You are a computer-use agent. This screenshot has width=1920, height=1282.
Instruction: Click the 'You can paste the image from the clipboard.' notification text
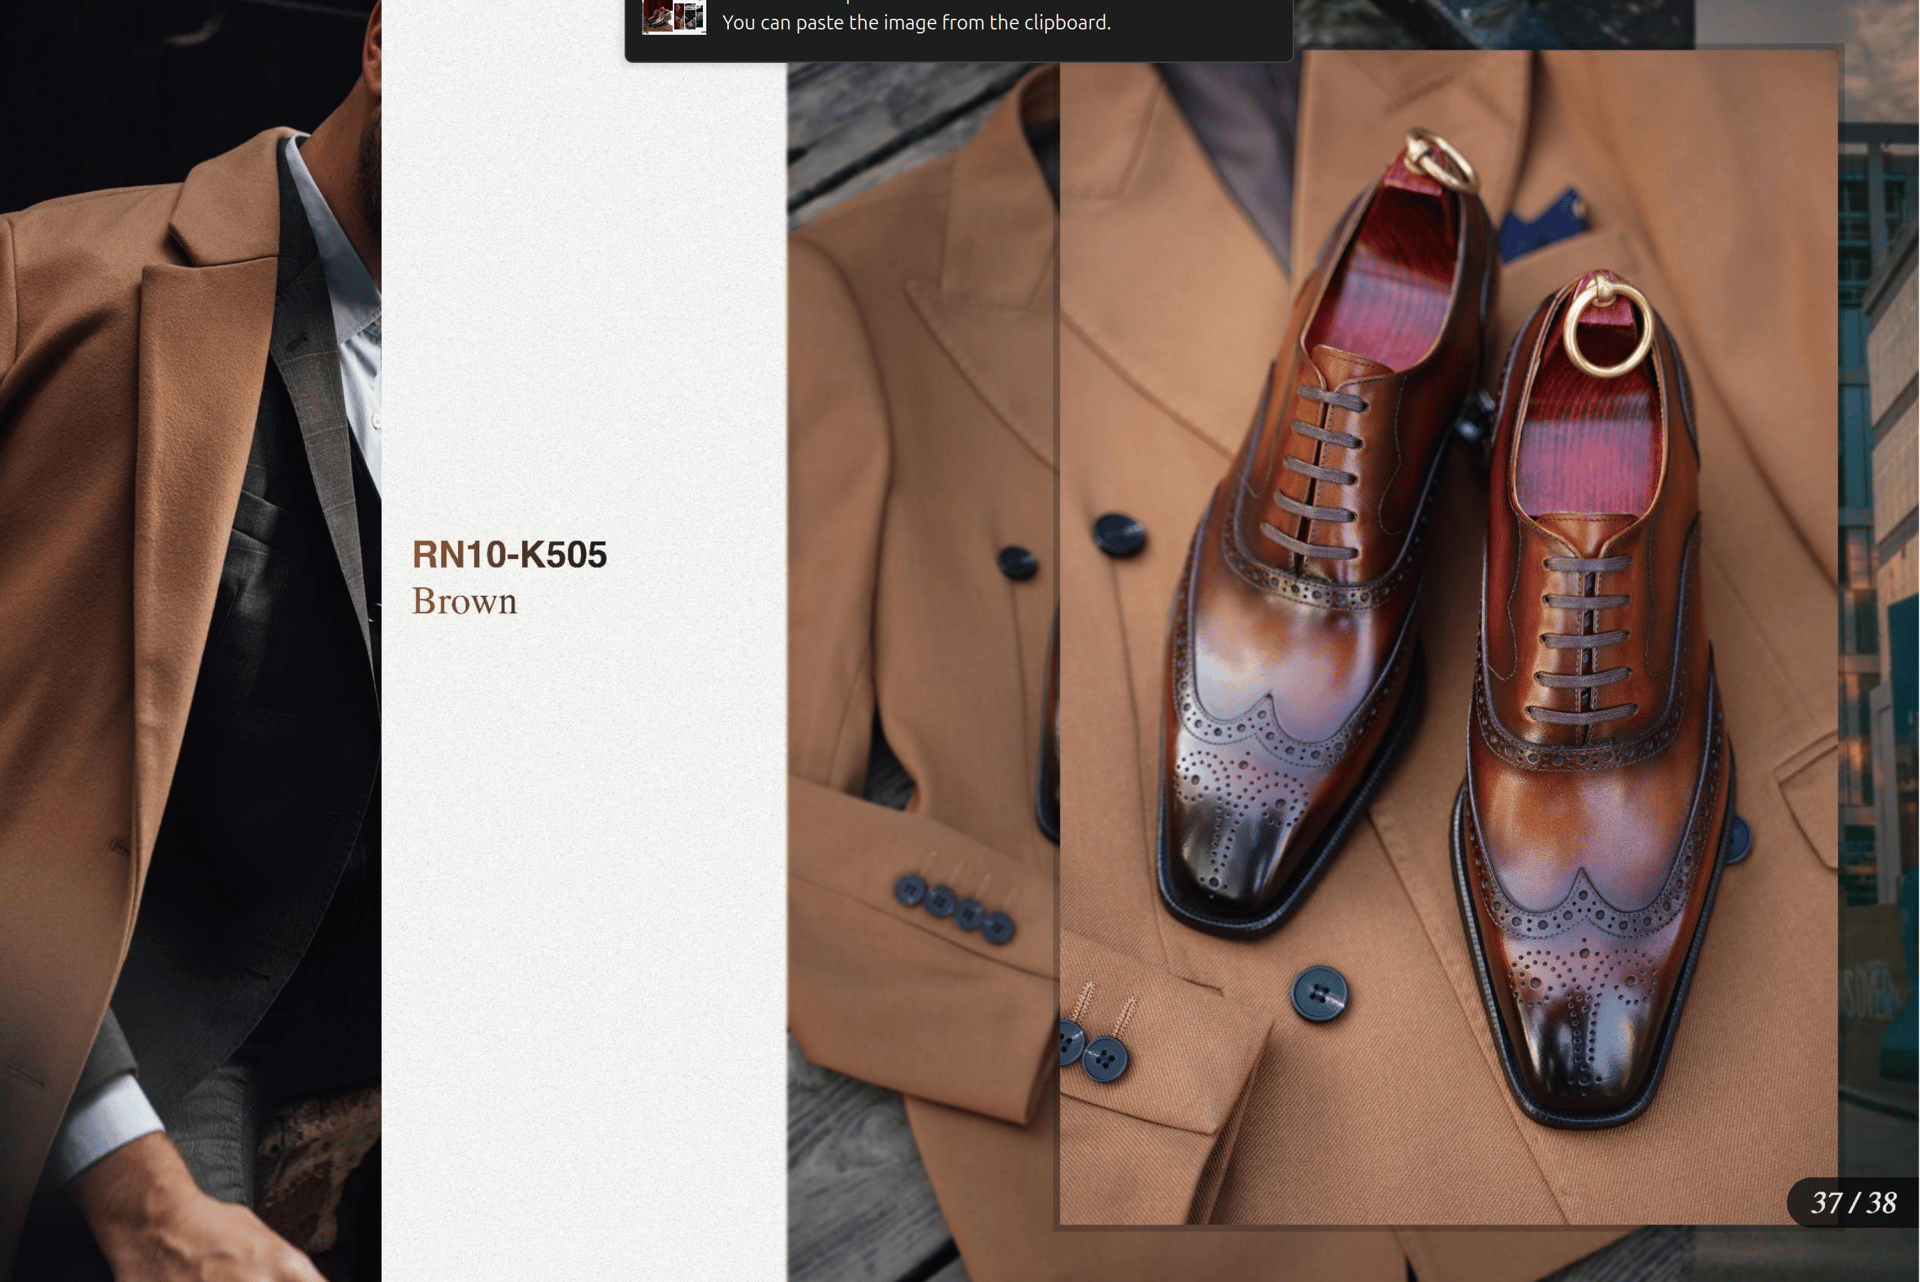coord(916,22)
